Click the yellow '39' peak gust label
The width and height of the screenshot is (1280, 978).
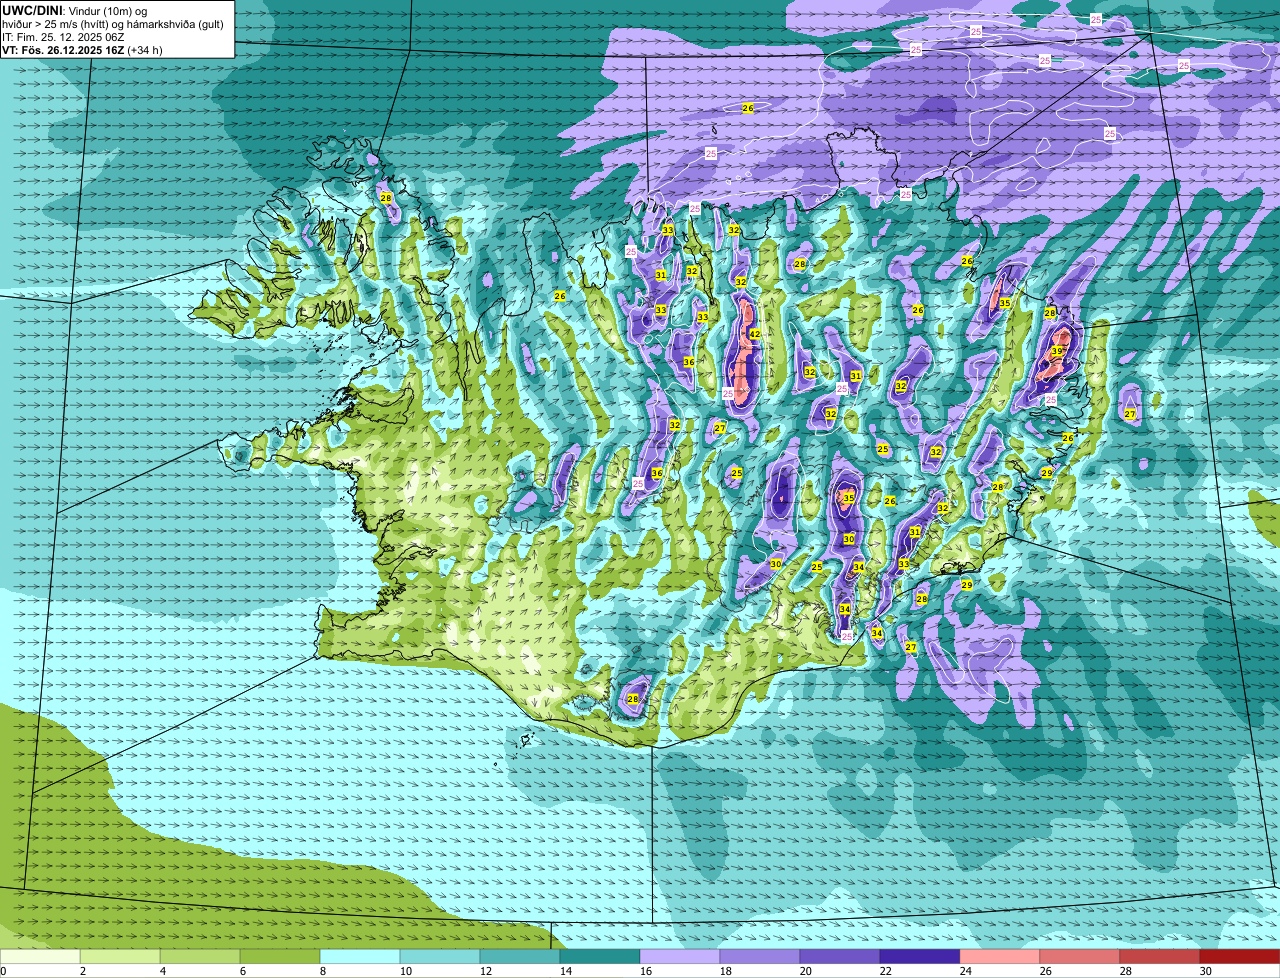pyautogui.click(x=1057, y=351)
